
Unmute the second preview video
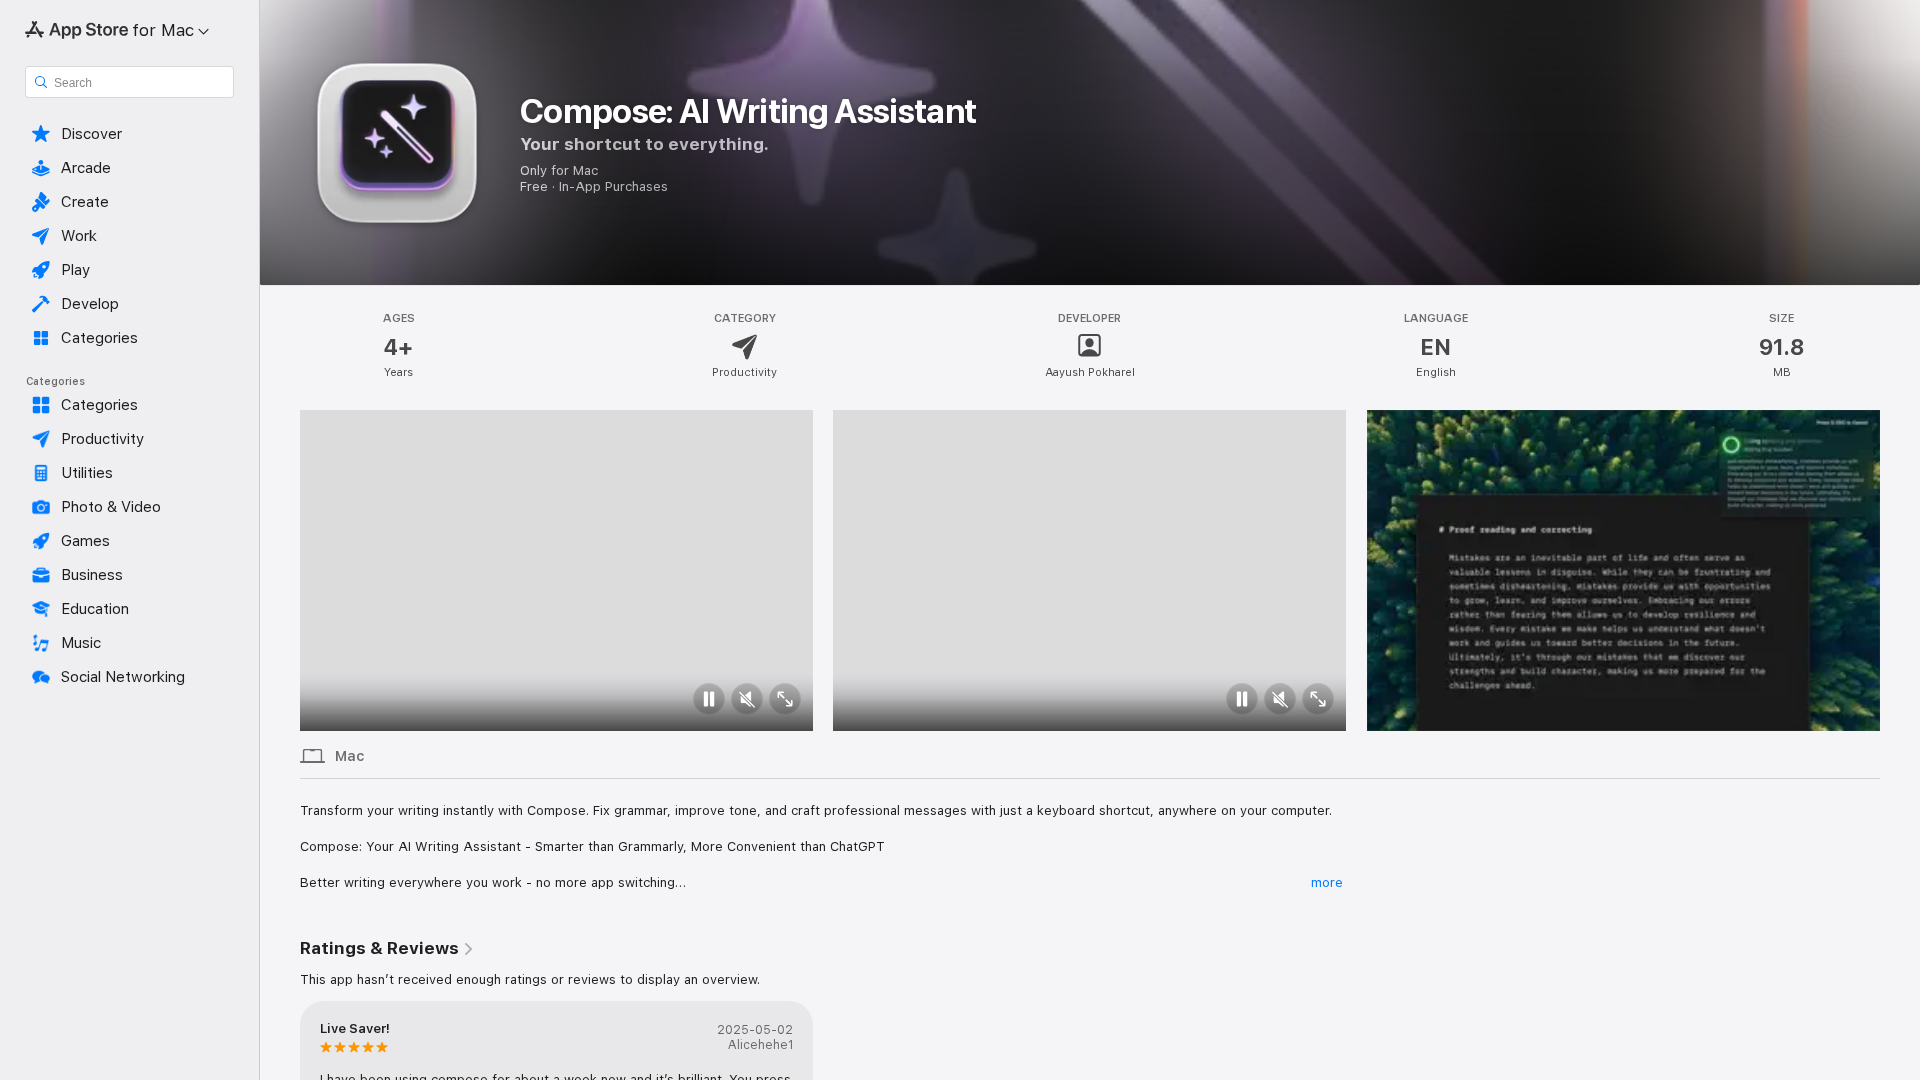click(x=1279, y=699)
